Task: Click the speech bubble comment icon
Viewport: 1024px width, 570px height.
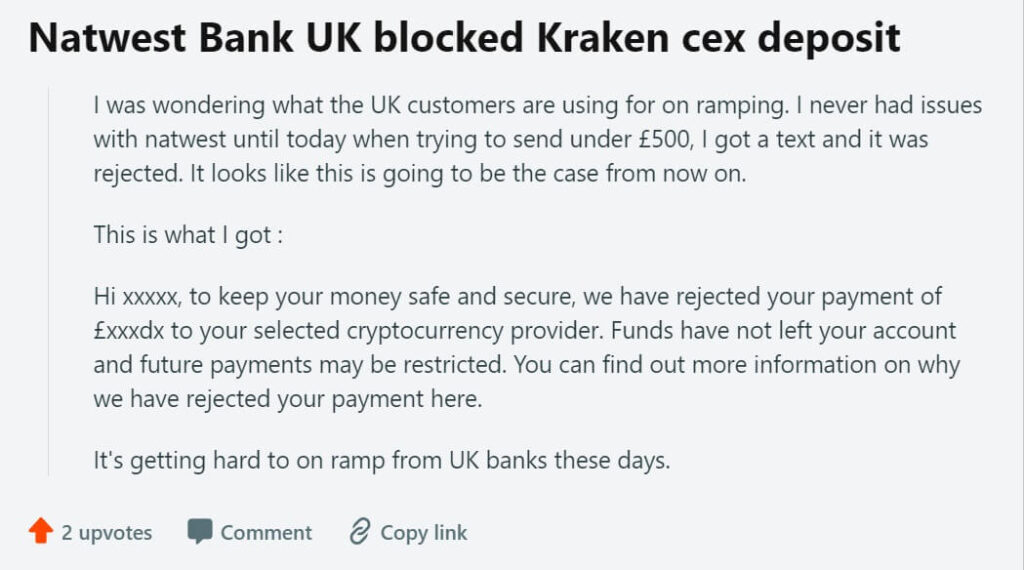Action: pos(200,532)
